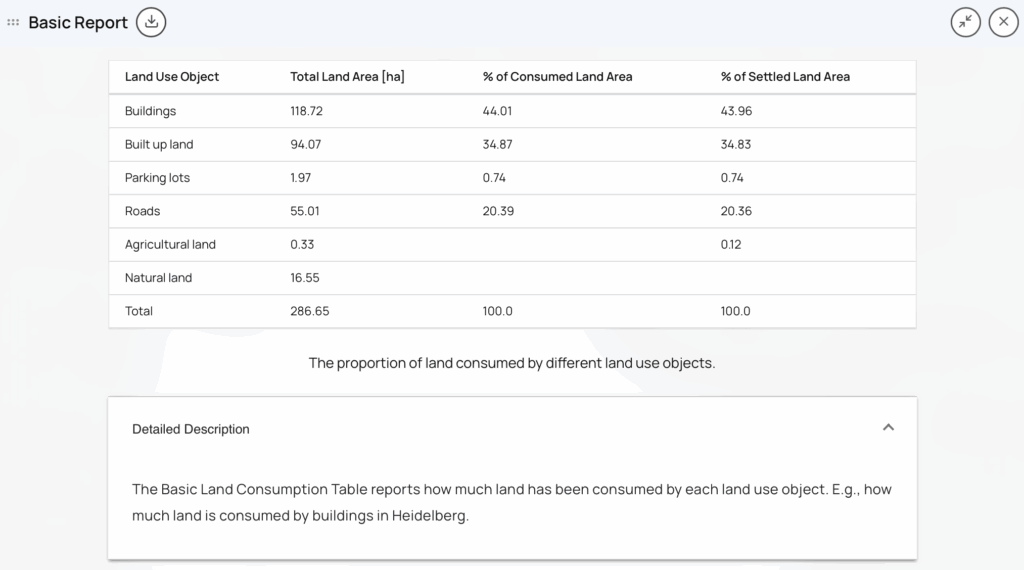The height and width of the screenshot is (570, 1024).
Task: Click the % of Settled Land Area header
Action: coord(785,77)
